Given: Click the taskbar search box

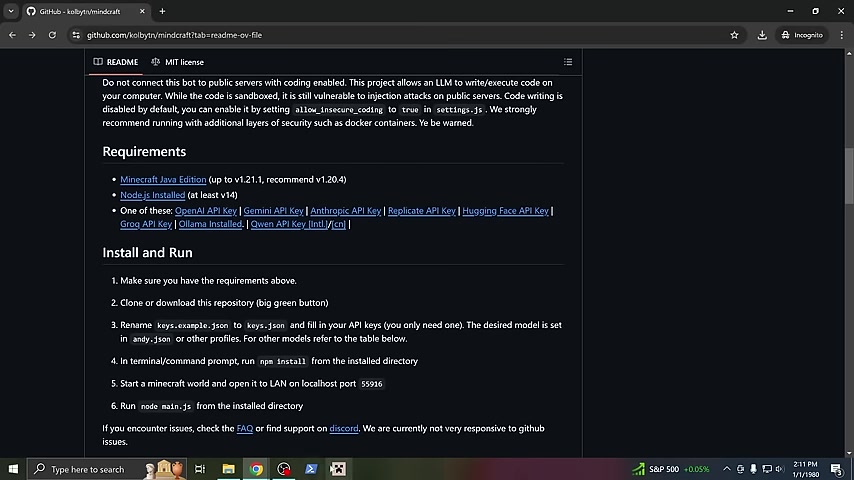Looking at the screenshot, I should pos(107,469).
